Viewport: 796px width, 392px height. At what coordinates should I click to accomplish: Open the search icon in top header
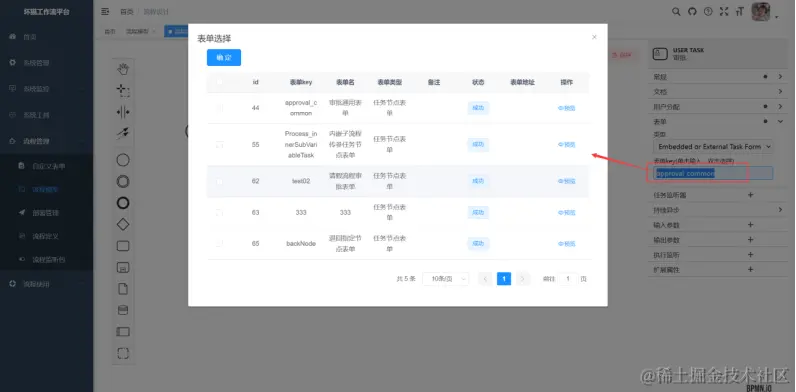click(x=676, y=11)
